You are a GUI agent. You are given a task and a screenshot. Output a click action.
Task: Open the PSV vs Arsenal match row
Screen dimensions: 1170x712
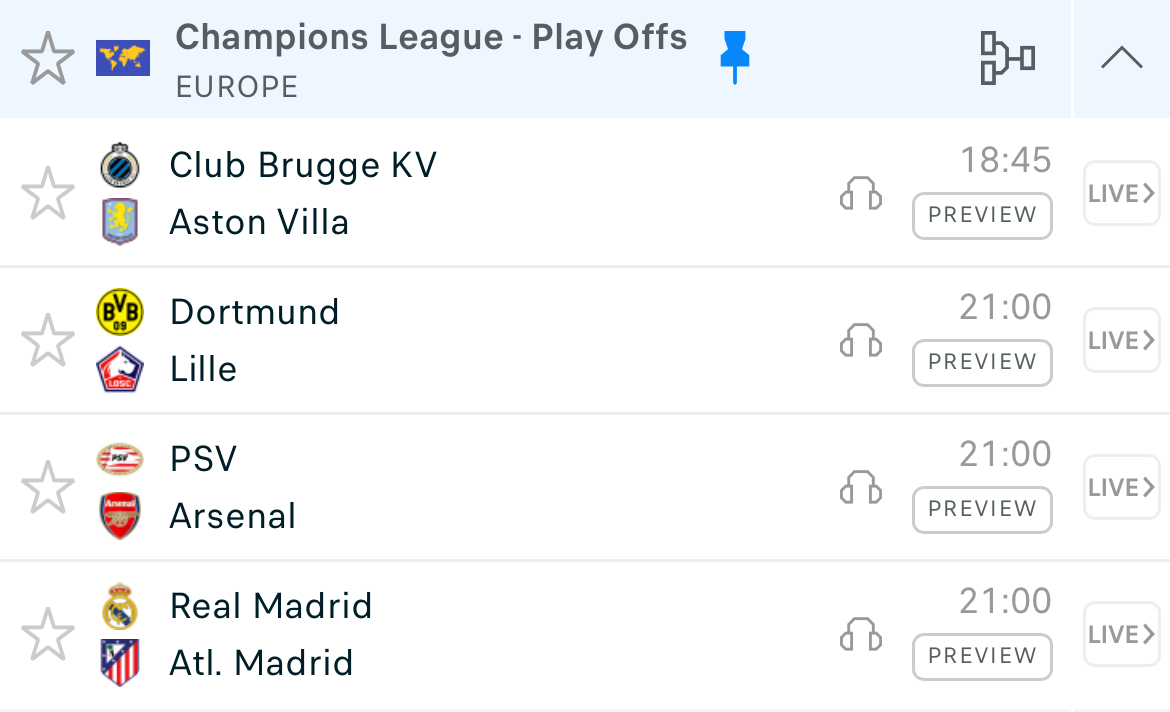[500, 488]
